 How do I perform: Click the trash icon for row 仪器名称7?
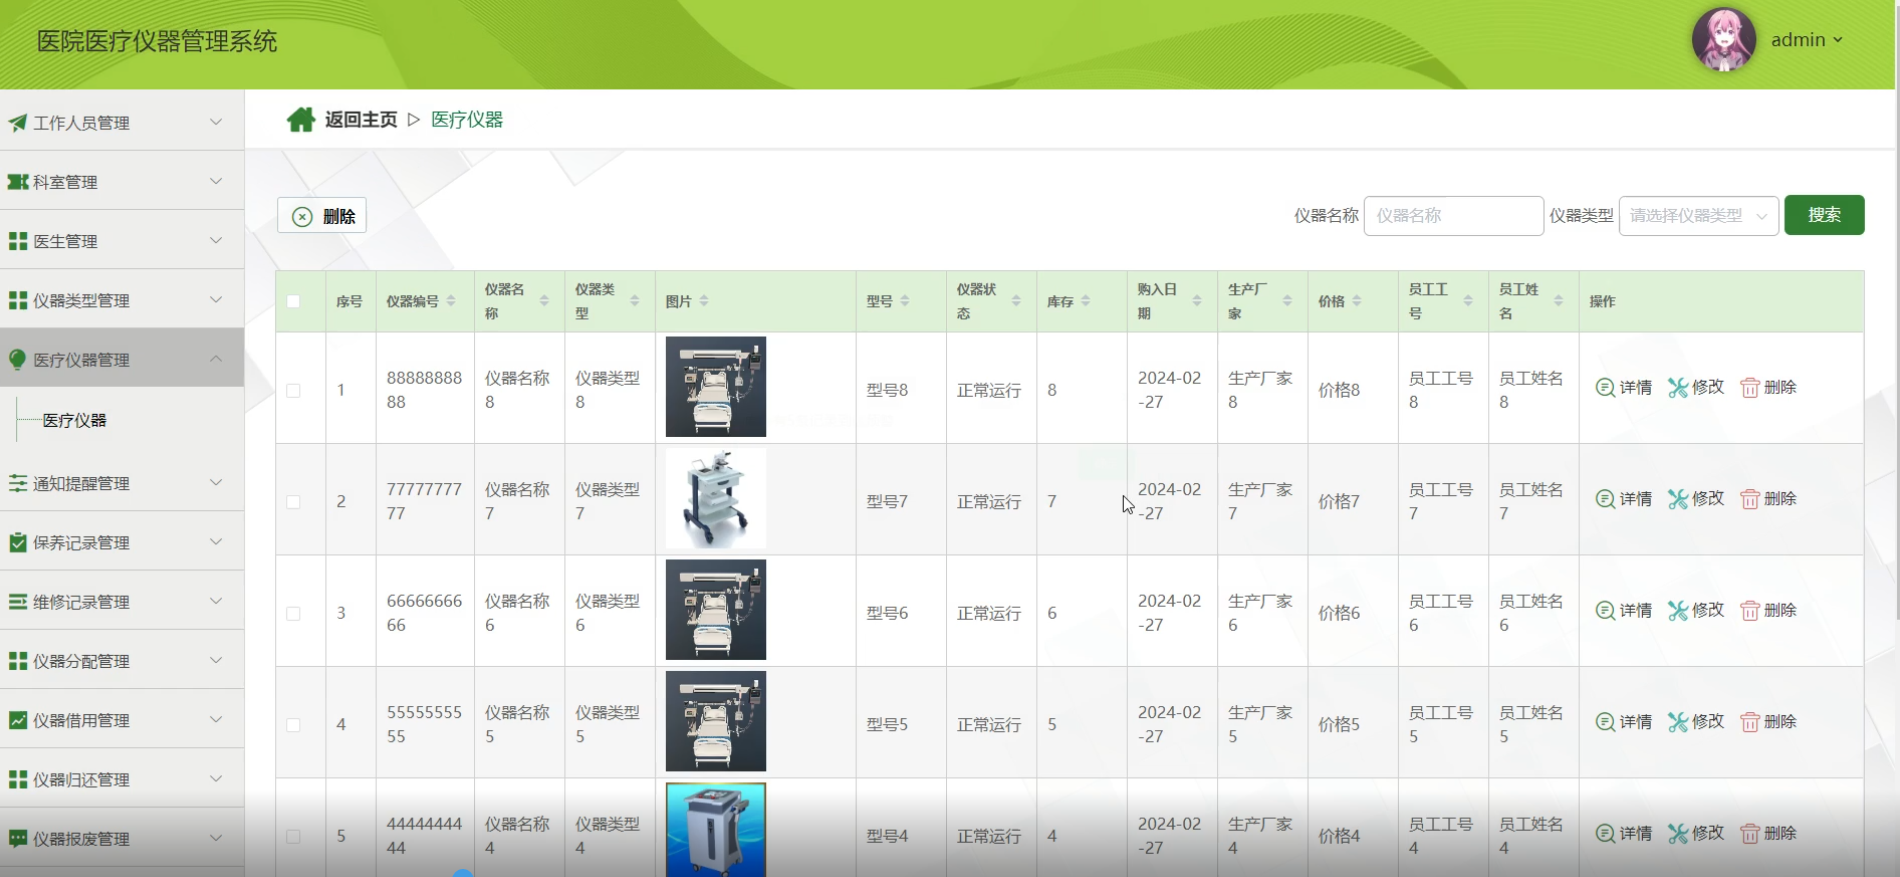point(1750,499)
